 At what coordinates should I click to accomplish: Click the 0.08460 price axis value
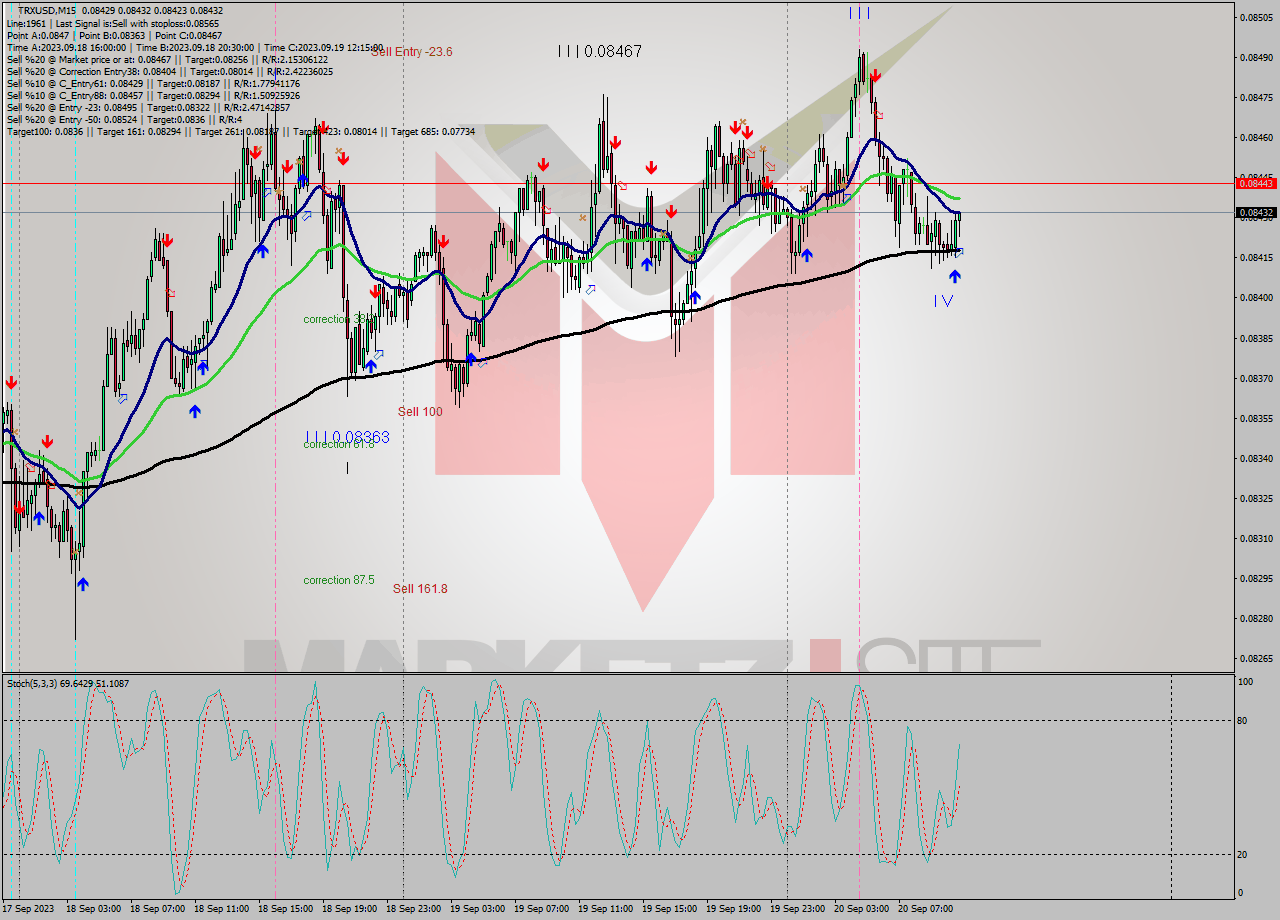pyautogui.click(x=1256, y=137)
